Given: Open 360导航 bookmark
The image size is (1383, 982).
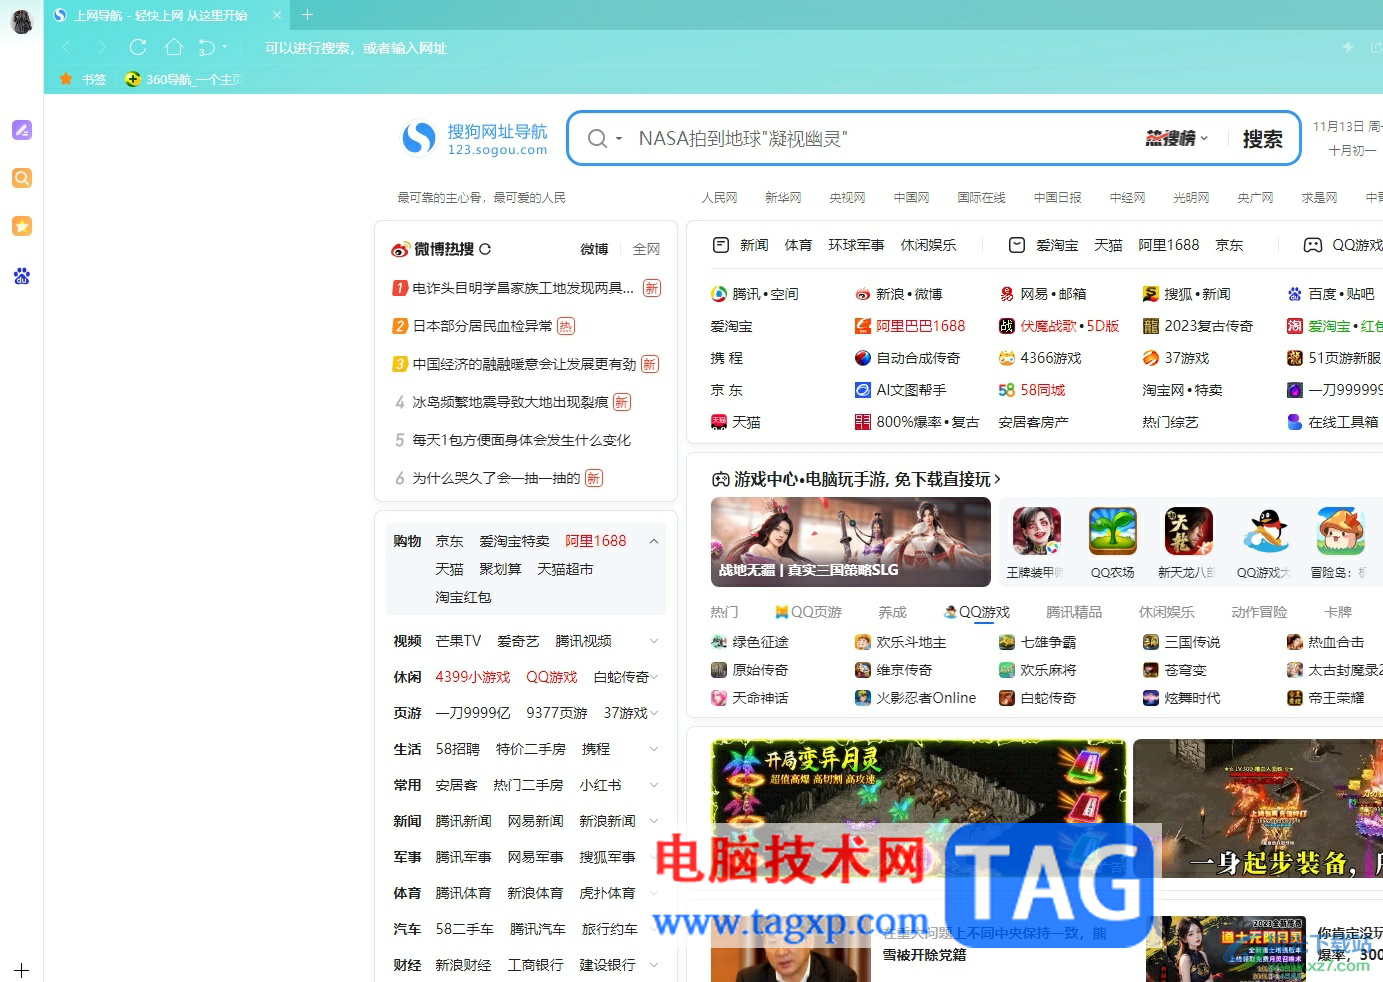Looking at the screenshot, I should [183, 79].
